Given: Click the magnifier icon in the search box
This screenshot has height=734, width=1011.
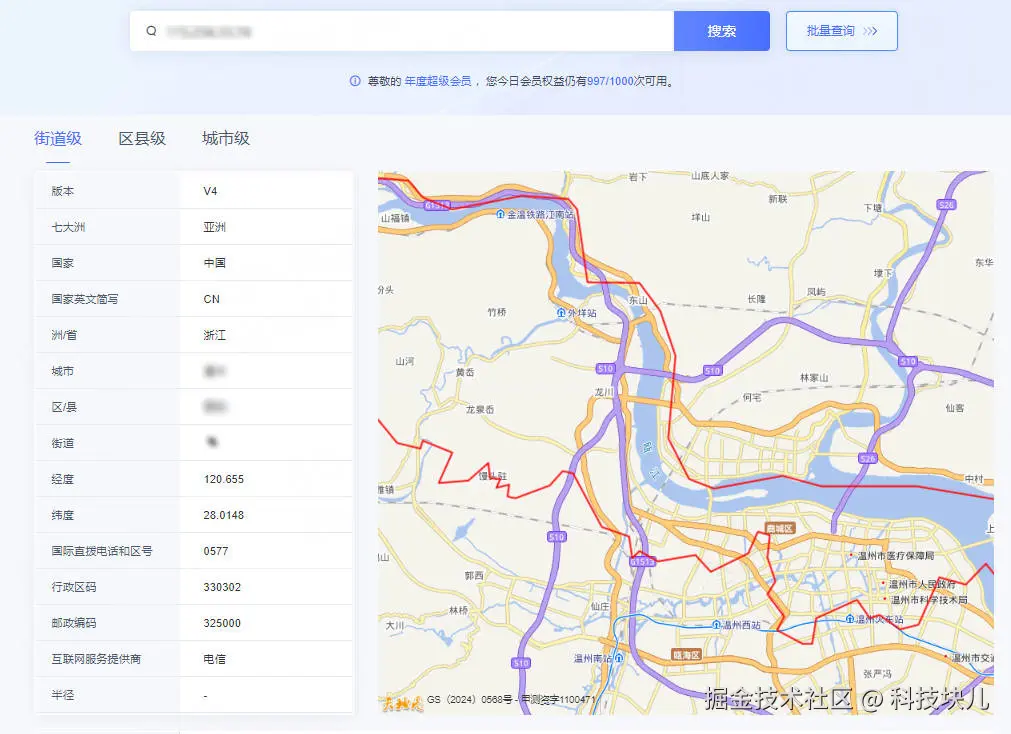Looking at the screenshot, I should point(150,31).
